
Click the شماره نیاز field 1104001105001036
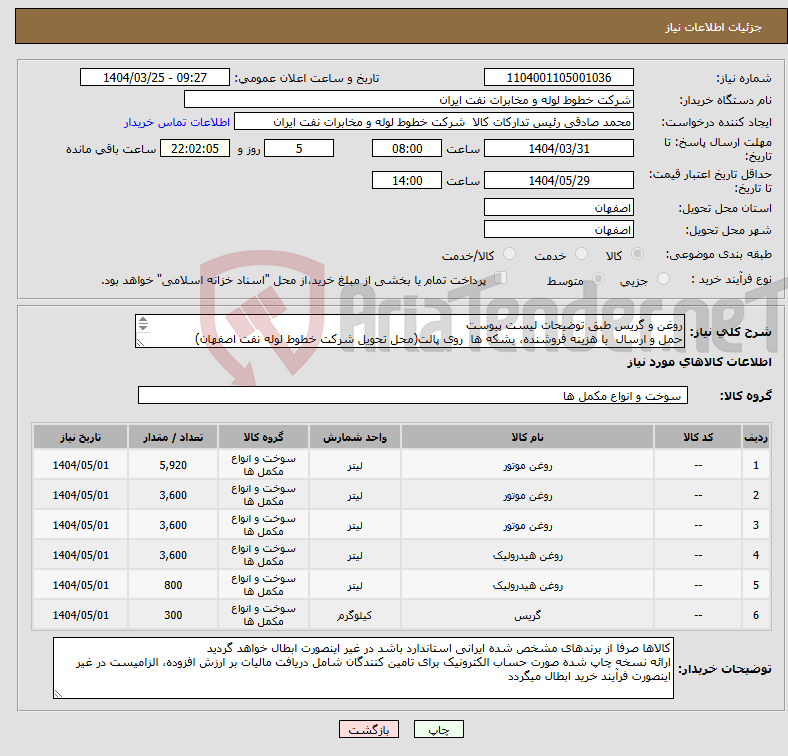point(558,77)
